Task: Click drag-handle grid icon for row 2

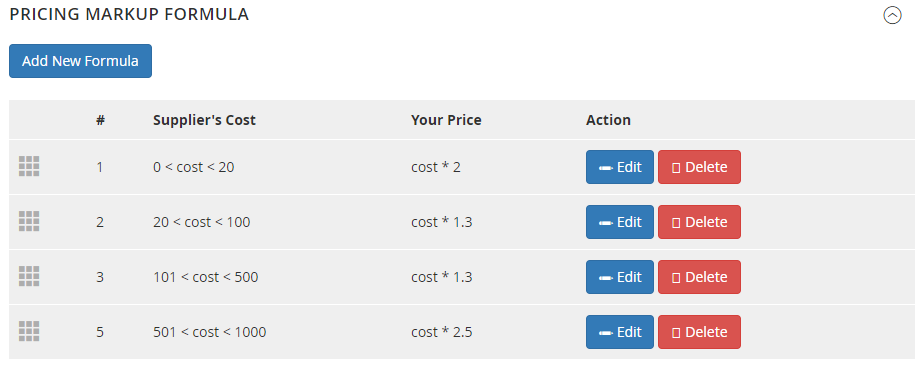Action: coord(29,221)
